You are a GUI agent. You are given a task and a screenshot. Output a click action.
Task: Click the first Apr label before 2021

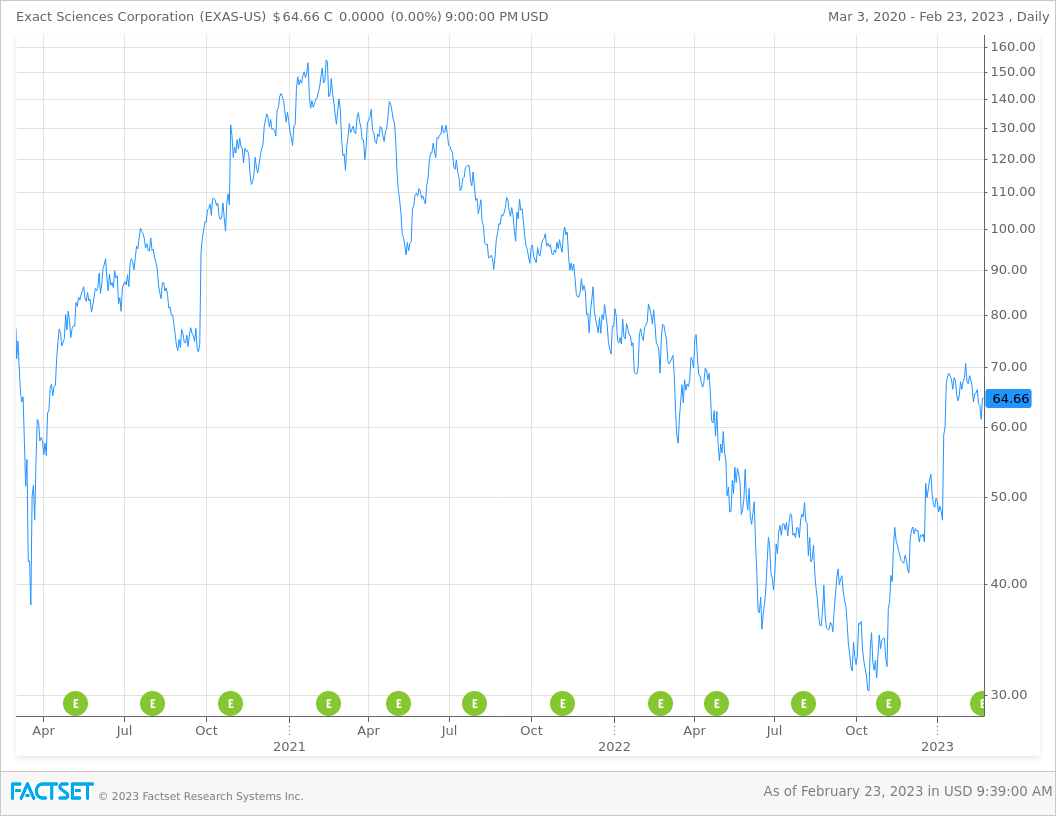[x=43, y=730]
